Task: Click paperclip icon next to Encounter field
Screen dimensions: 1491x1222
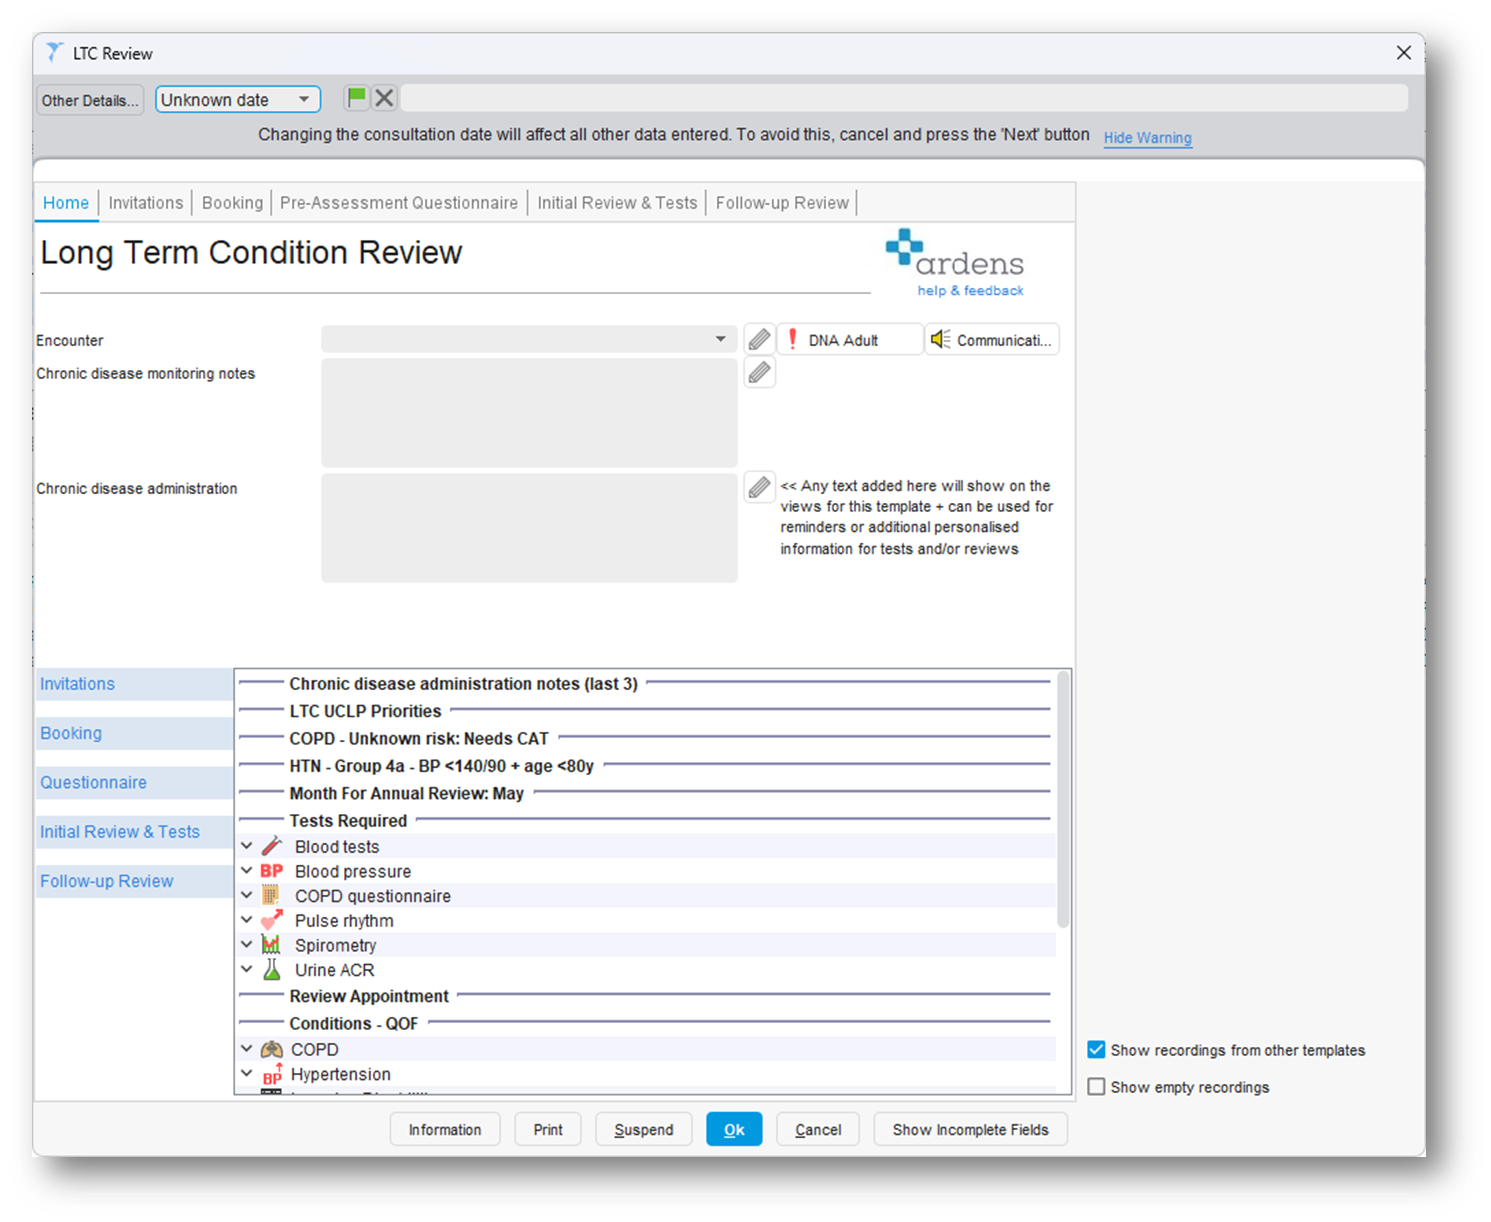Action: [760, 339]
